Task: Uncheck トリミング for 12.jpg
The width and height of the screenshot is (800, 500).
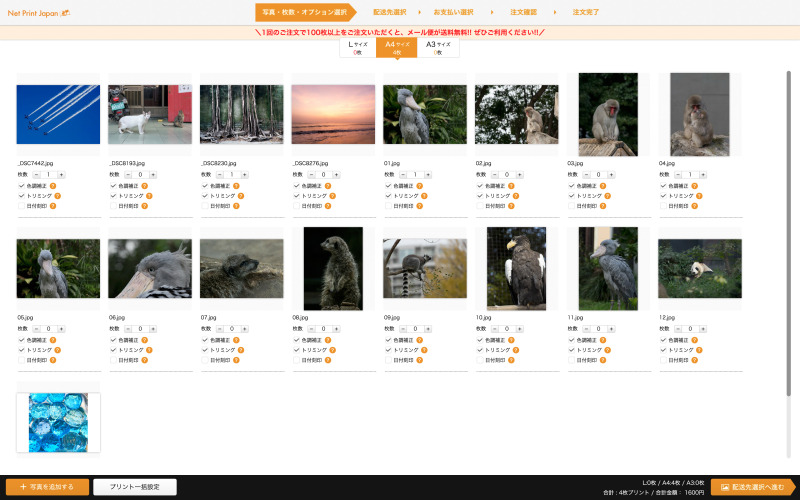Action: tap(663, 350)
